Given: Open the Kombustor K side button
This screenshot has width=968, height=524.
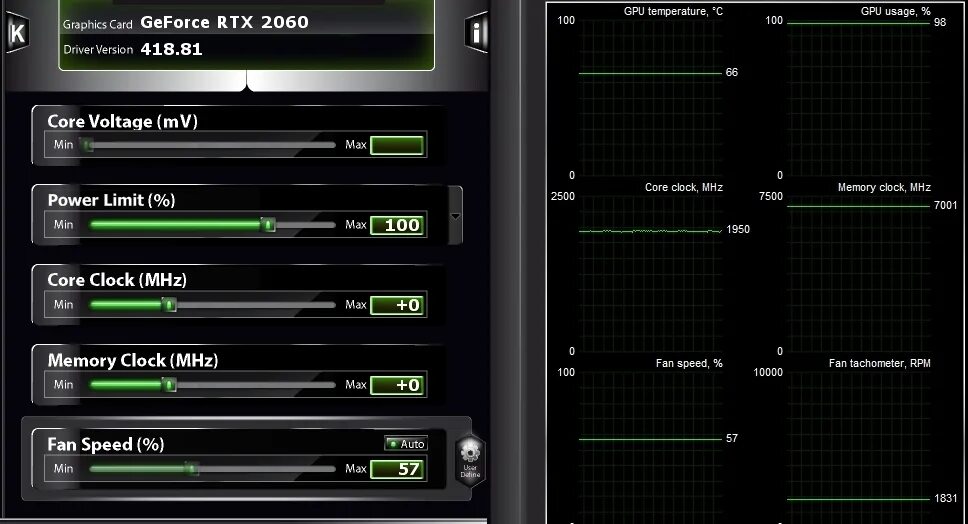Looking at the screenshot, I should (x=17, y=33).
